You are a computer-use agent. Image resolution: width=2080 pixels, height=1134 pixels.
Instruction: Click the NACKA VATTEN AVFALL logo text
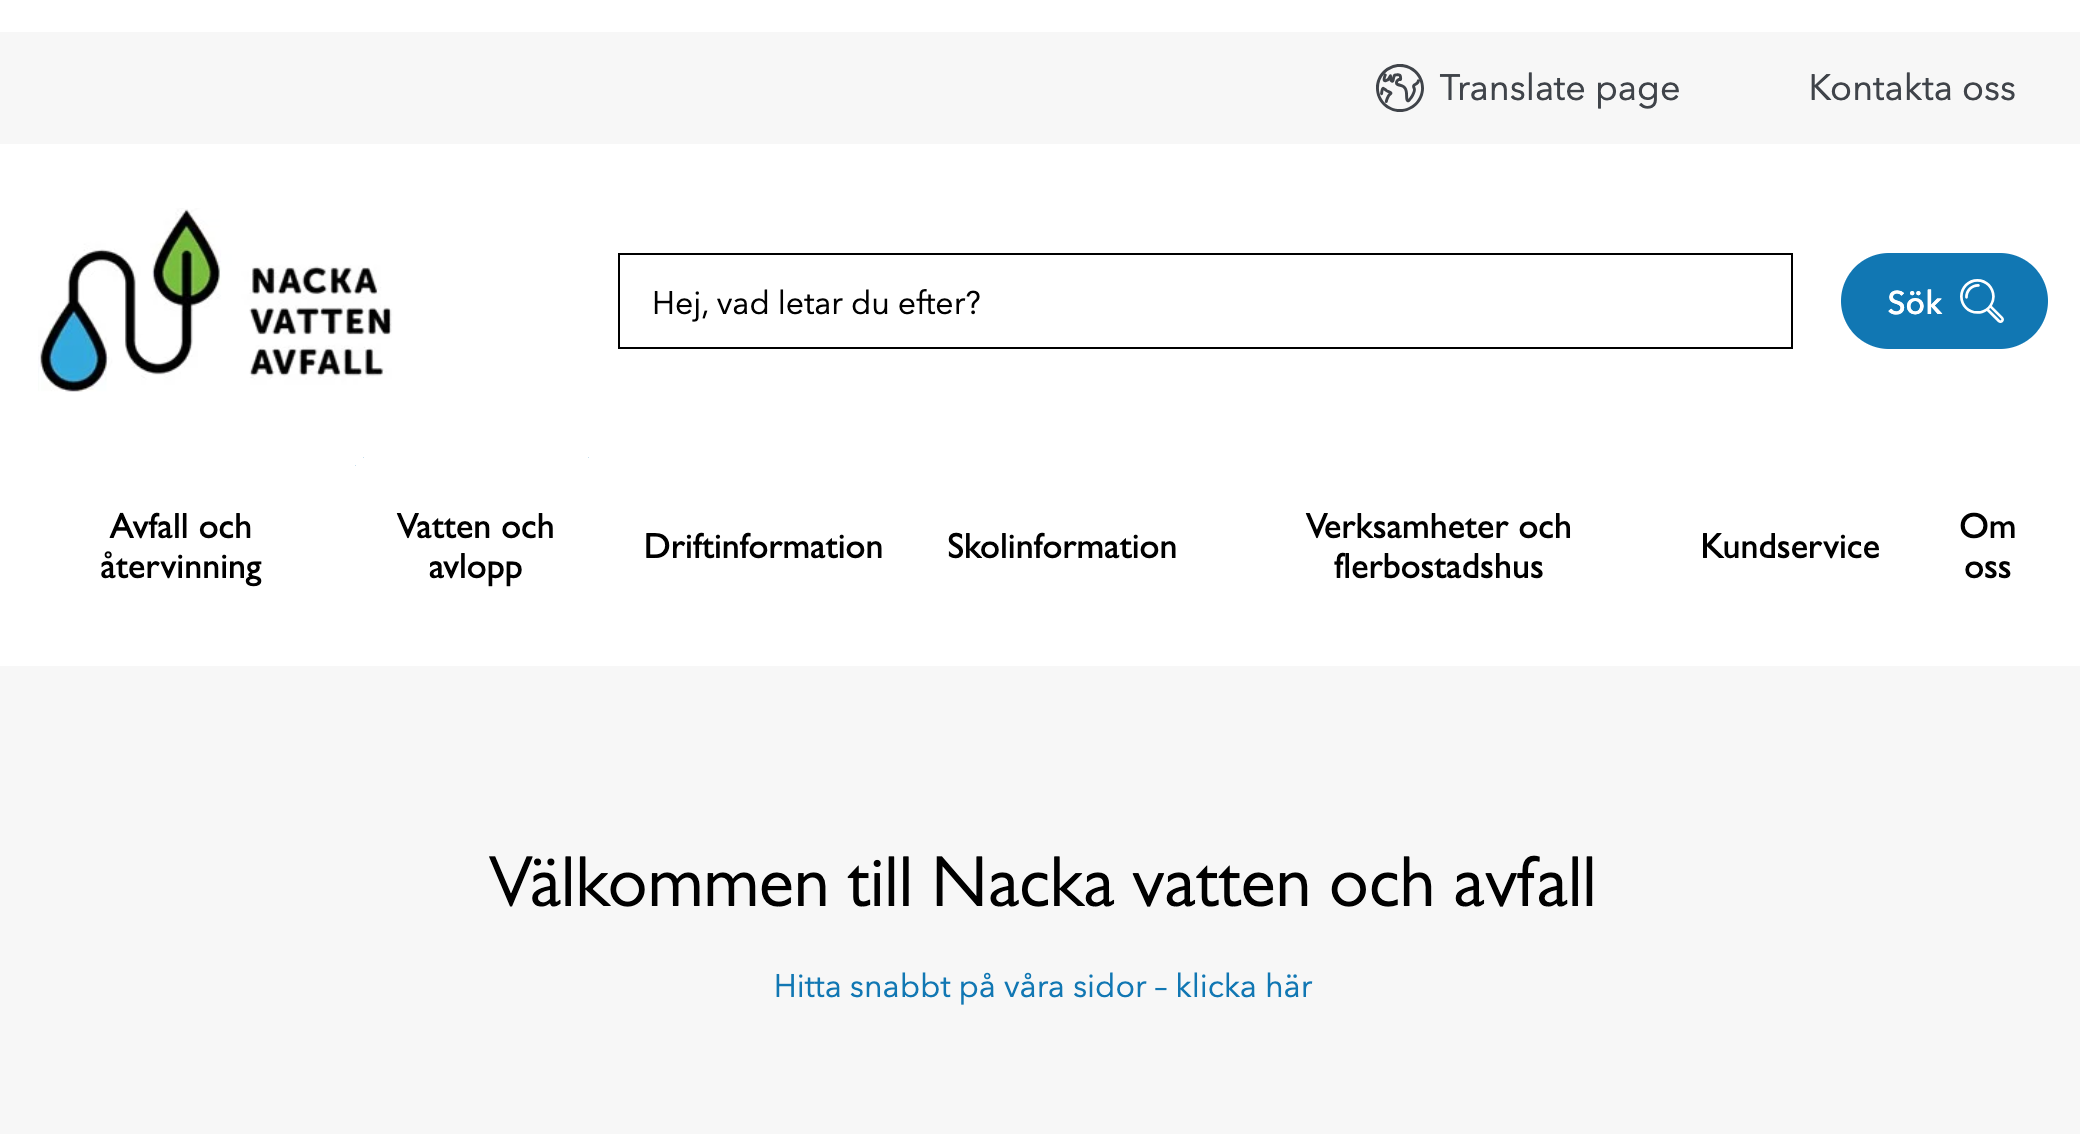(x=320, y=321)
